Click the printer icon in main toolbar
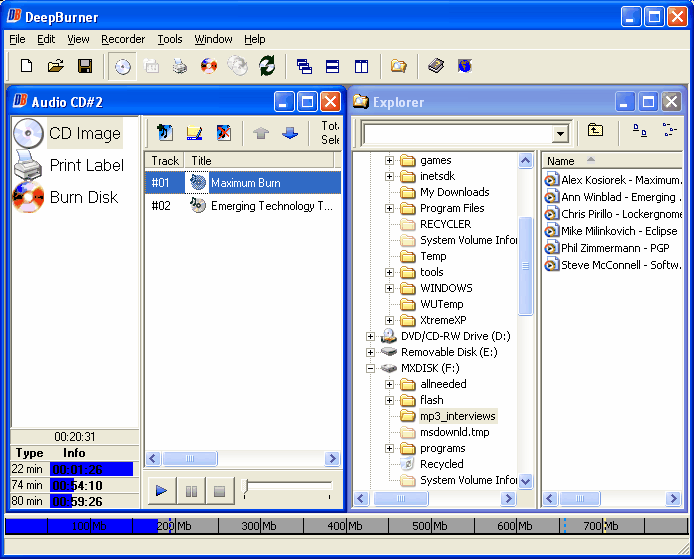694x559 pixels. point(180,66)
